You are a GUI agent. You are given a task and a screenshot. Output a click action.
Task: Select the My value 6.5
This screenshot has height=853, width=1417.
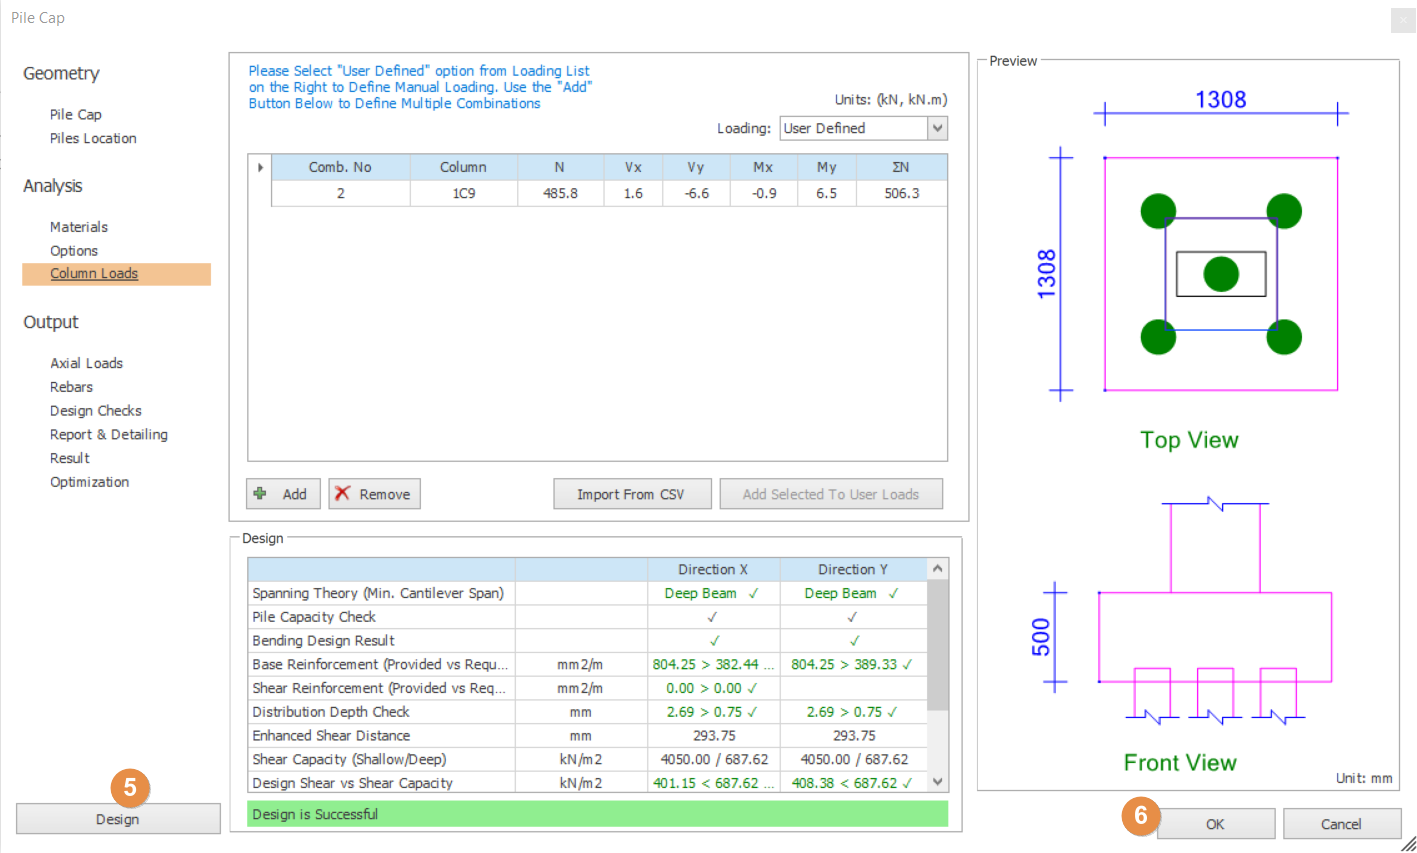827,193
